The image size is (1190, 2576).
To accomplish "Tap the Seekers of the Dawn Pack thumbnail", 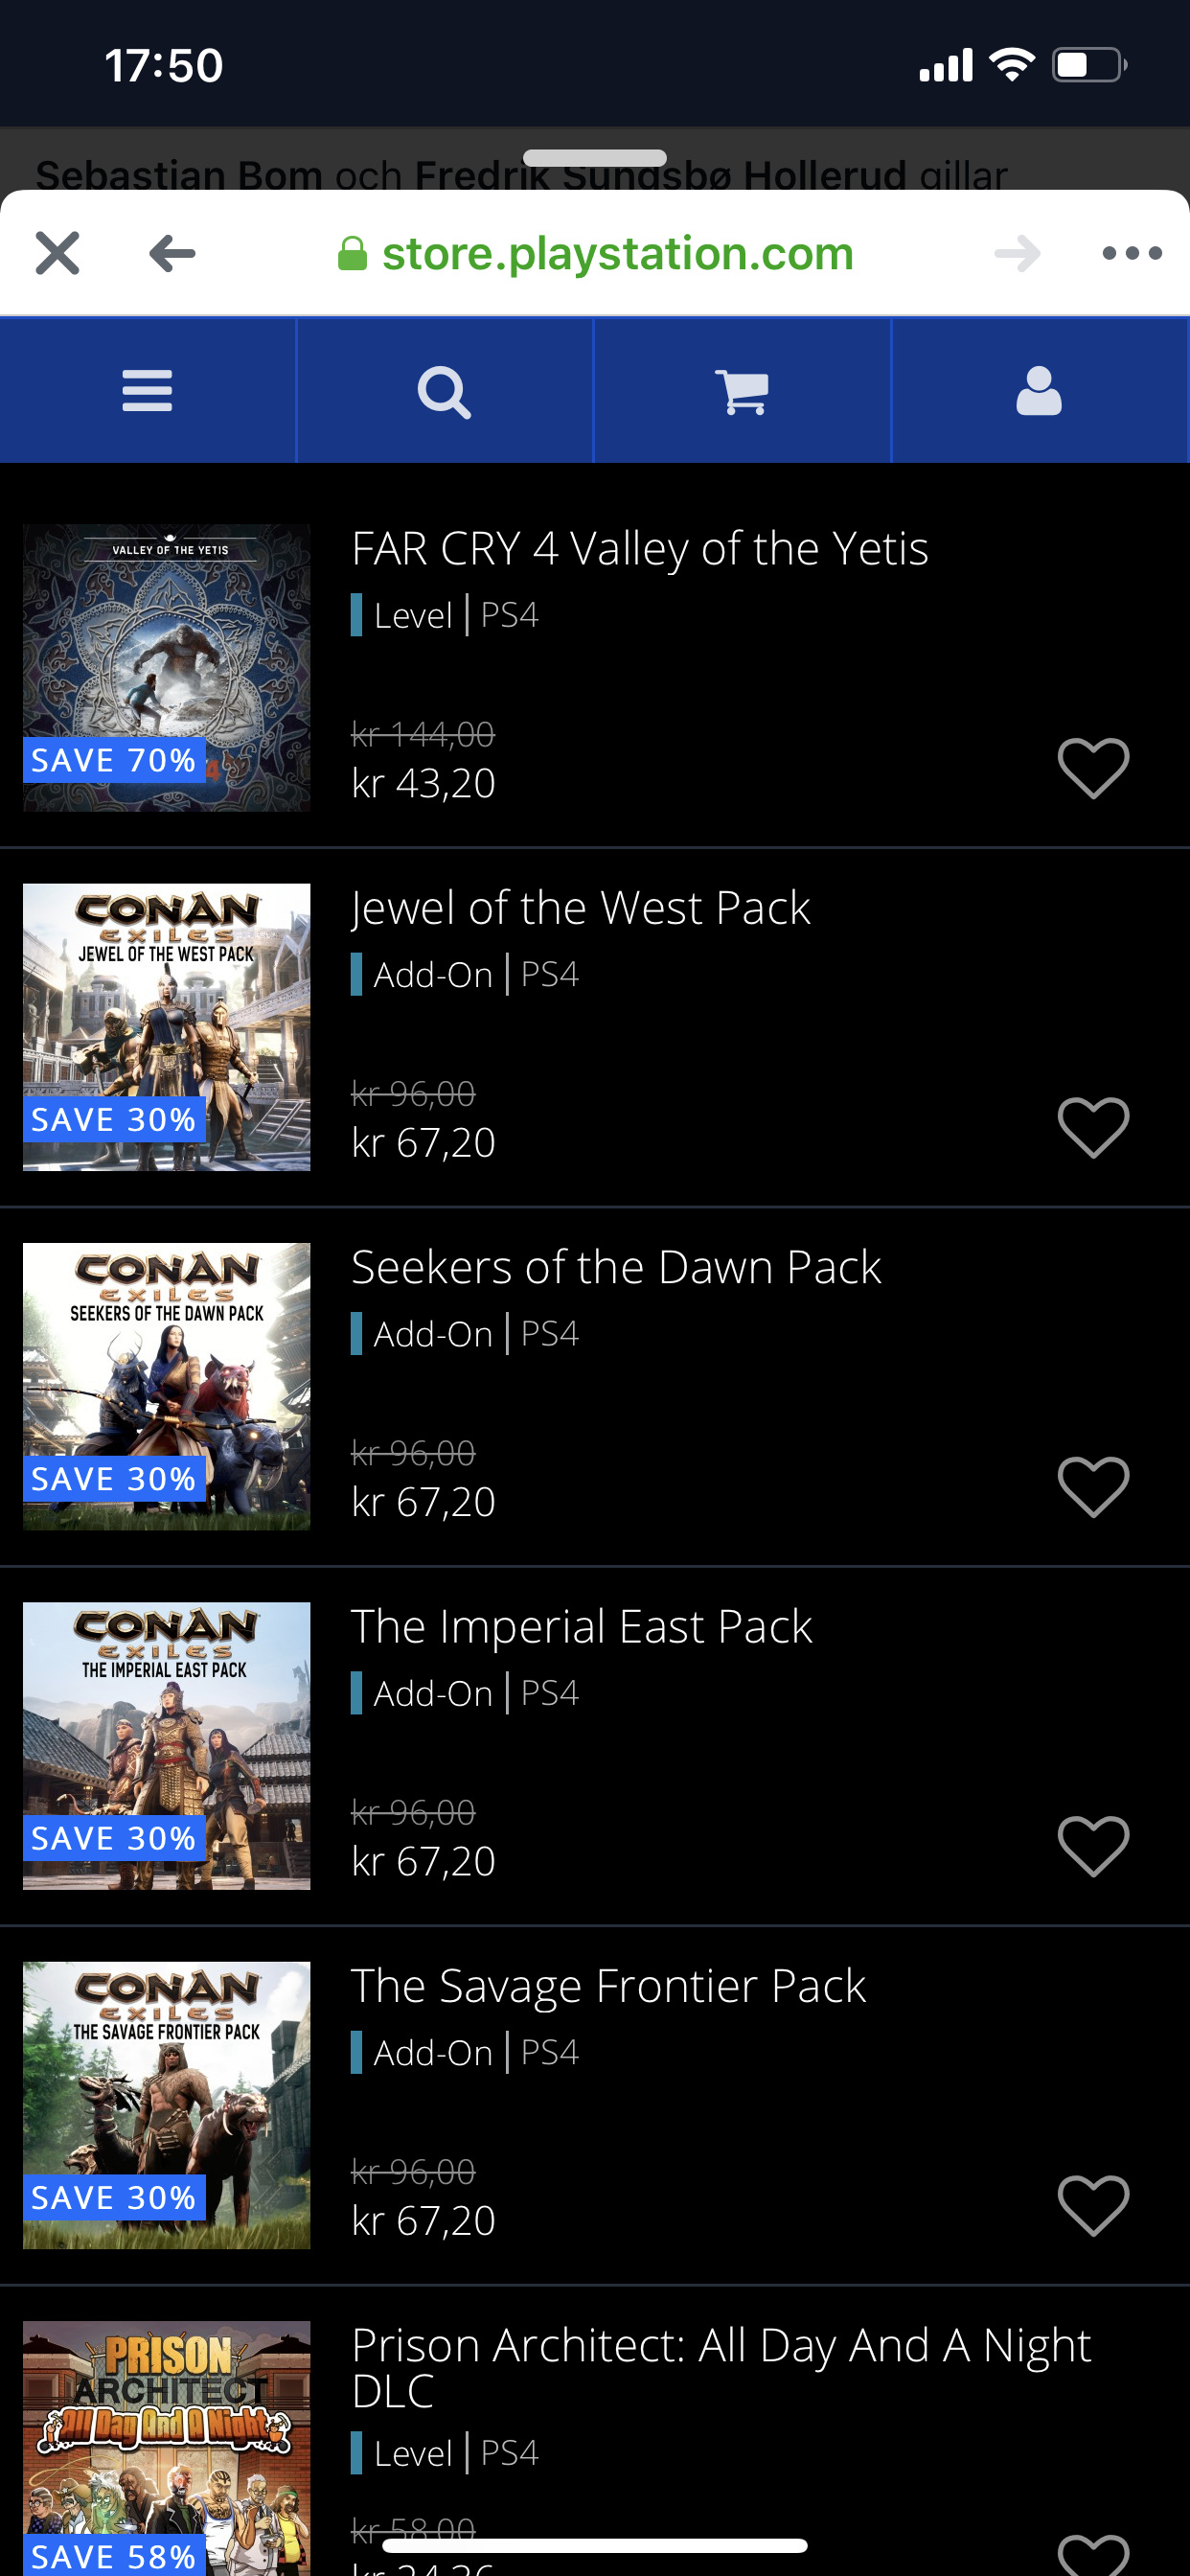I will click(x=166, y=1386).
